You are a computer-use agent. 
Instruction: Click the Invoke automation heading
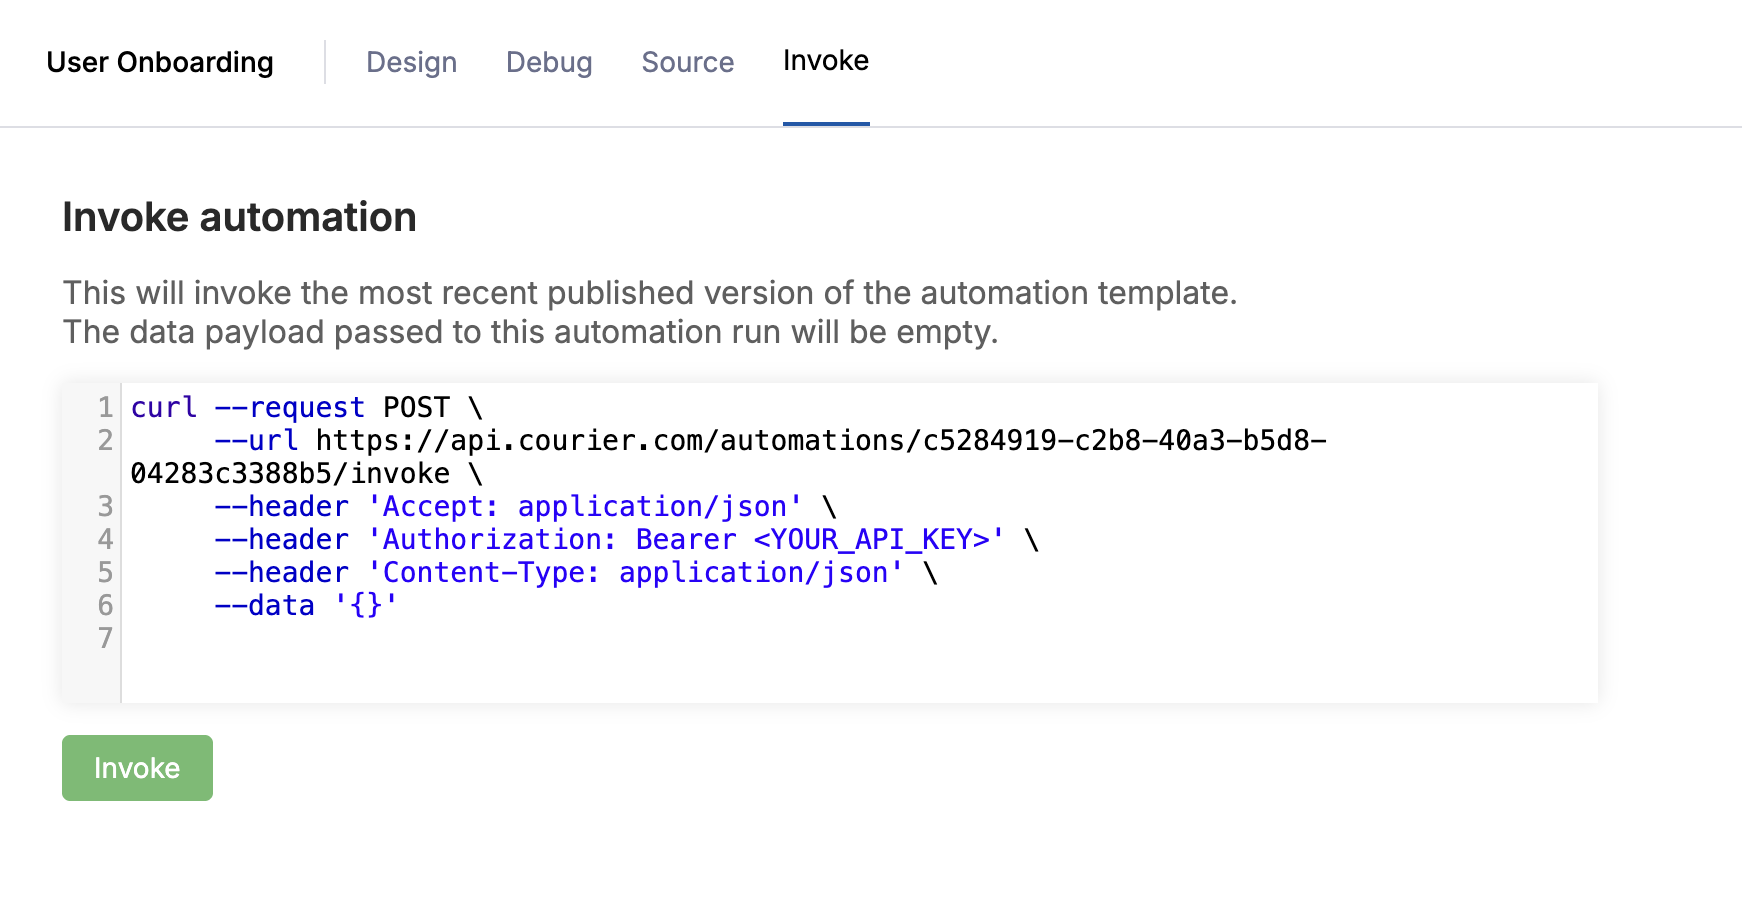(240, 217)
